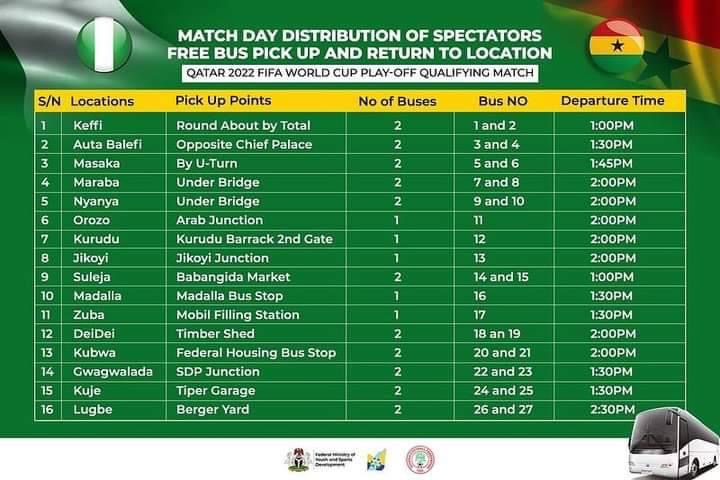Click the 2:30PM departure time for Lugbe
Image resolution: width=720 pixels, height=480 pixels.
point(612,410)
